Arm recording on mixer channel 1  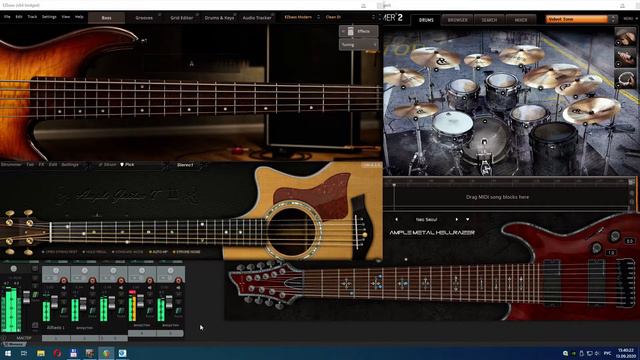tap(64, 280)
